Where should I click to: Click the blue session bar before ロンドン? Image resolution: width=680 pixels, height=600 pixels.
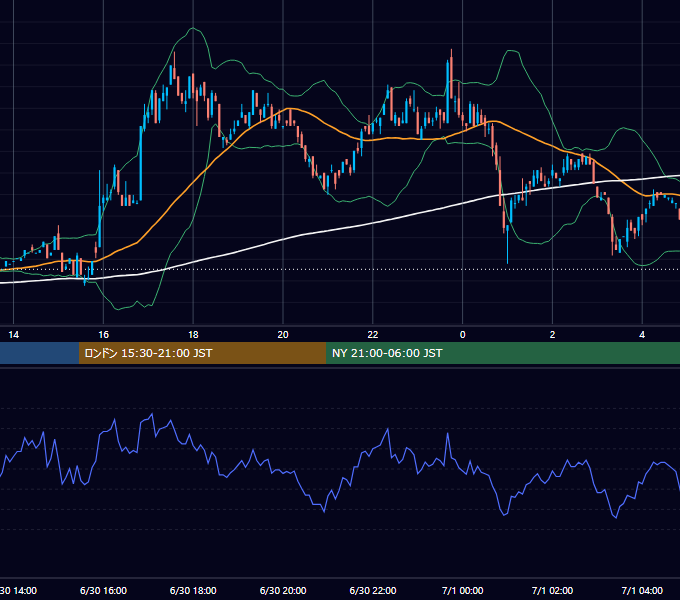tap(39, 353)
